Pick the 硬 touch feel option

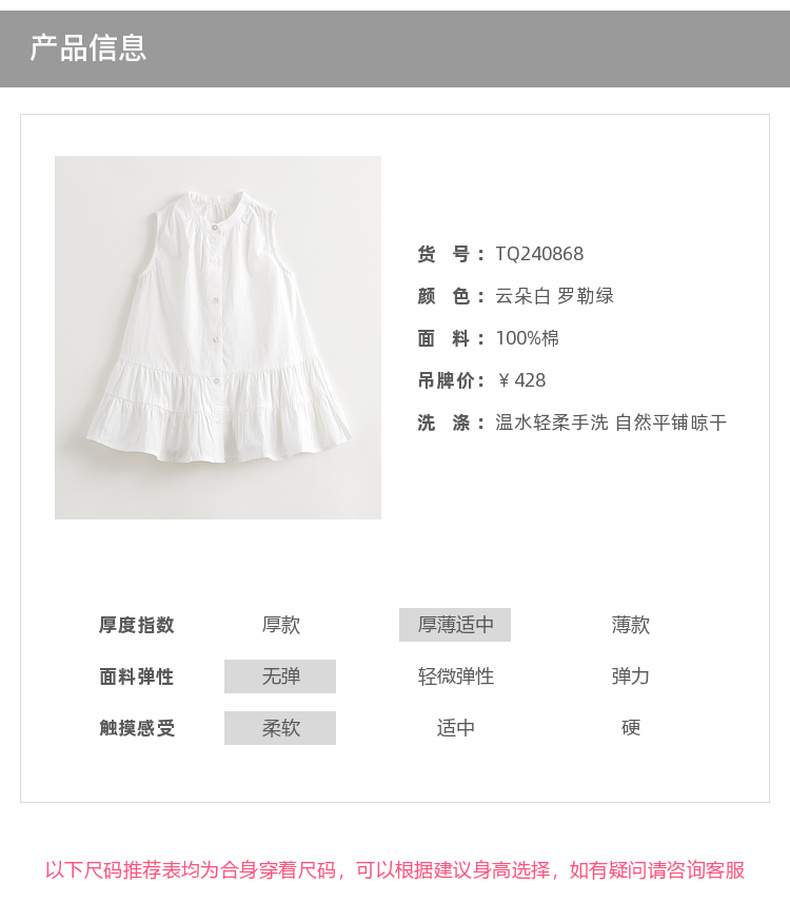[630, 728]
